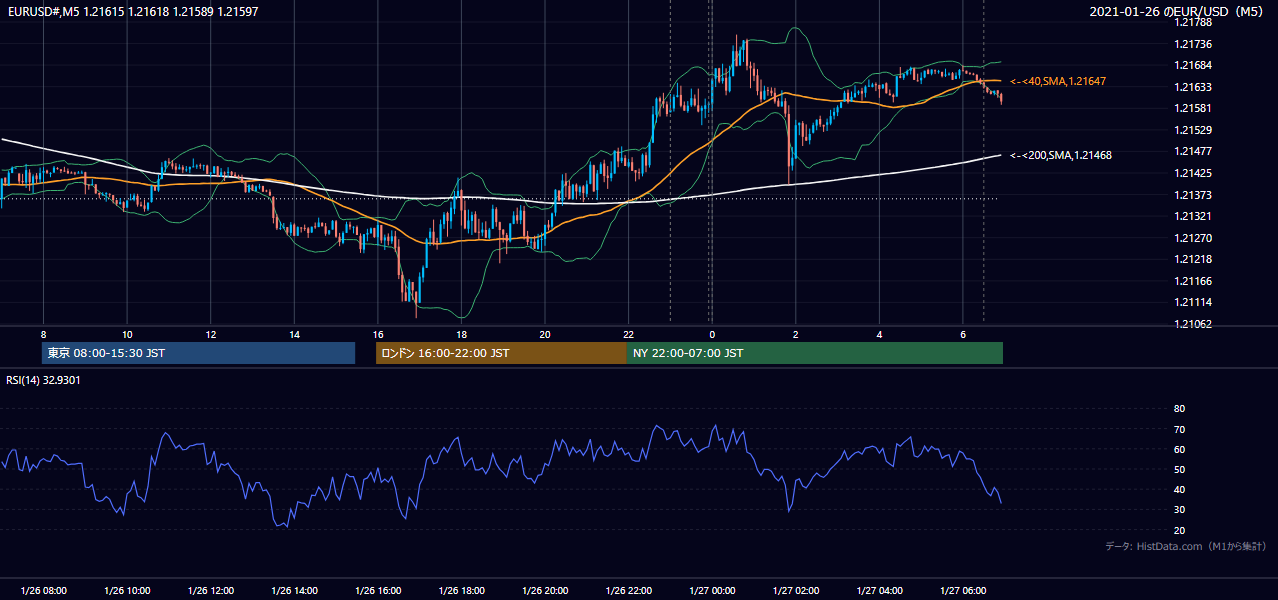Click the RSI(14) 32.9301 indicator label
The width and height of the screenshot is (1278, 600).
point(43,380)
